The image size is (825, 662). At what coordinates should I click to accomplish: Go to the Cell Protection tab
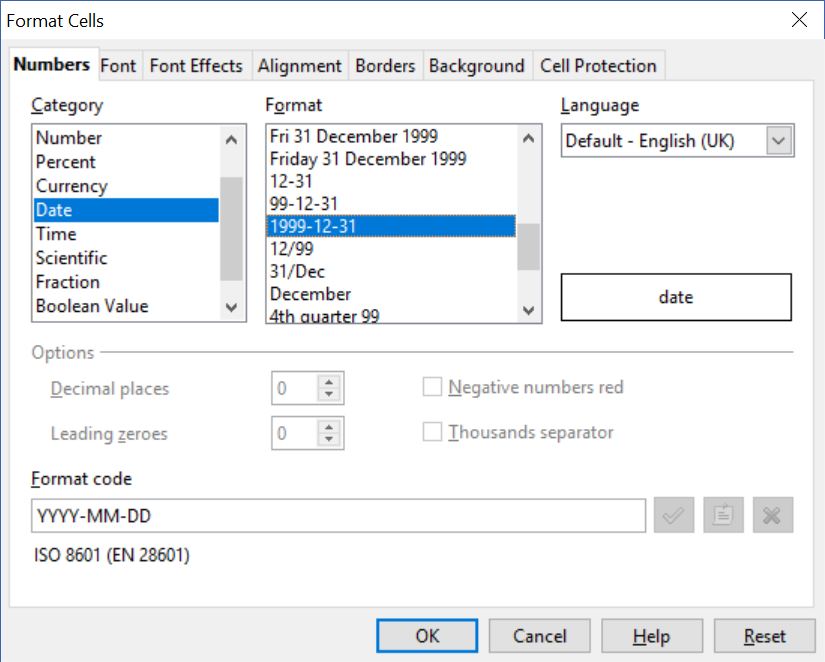pyautogui.click(x=598, y=66)
